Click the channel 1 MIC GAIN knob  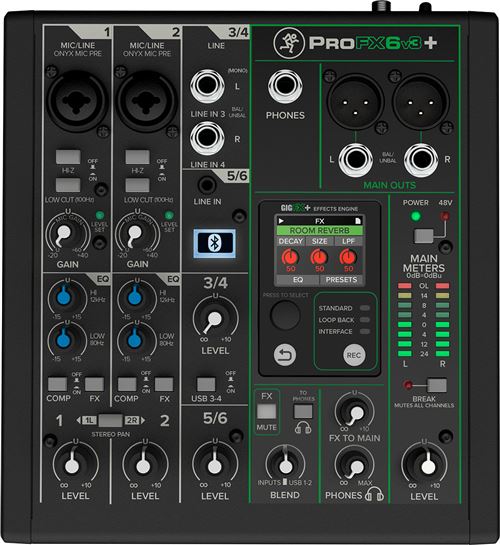point(65,232)
